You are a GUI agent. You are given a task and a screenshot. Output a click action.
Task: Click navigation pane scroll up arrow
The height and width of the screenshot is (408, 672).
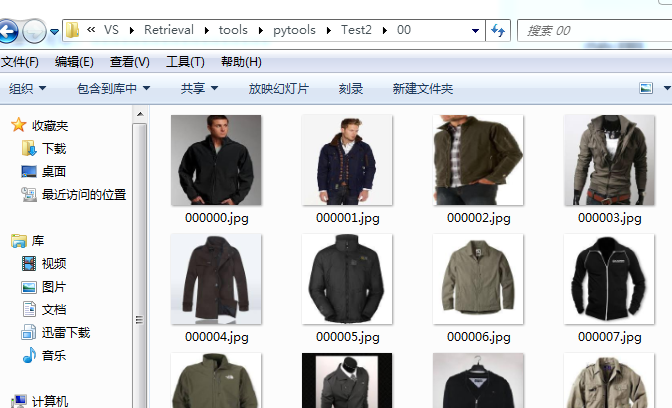tap(140, 114)
